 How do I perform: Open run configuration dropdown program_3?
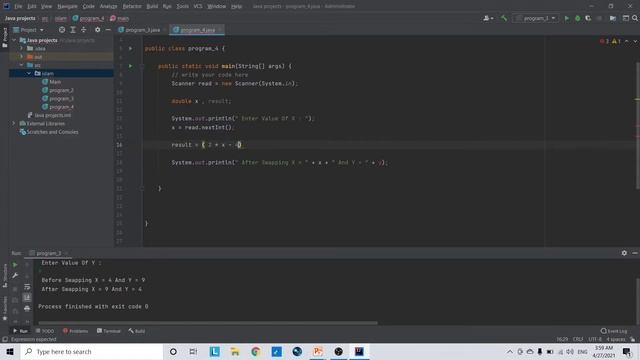coord(536,18)
